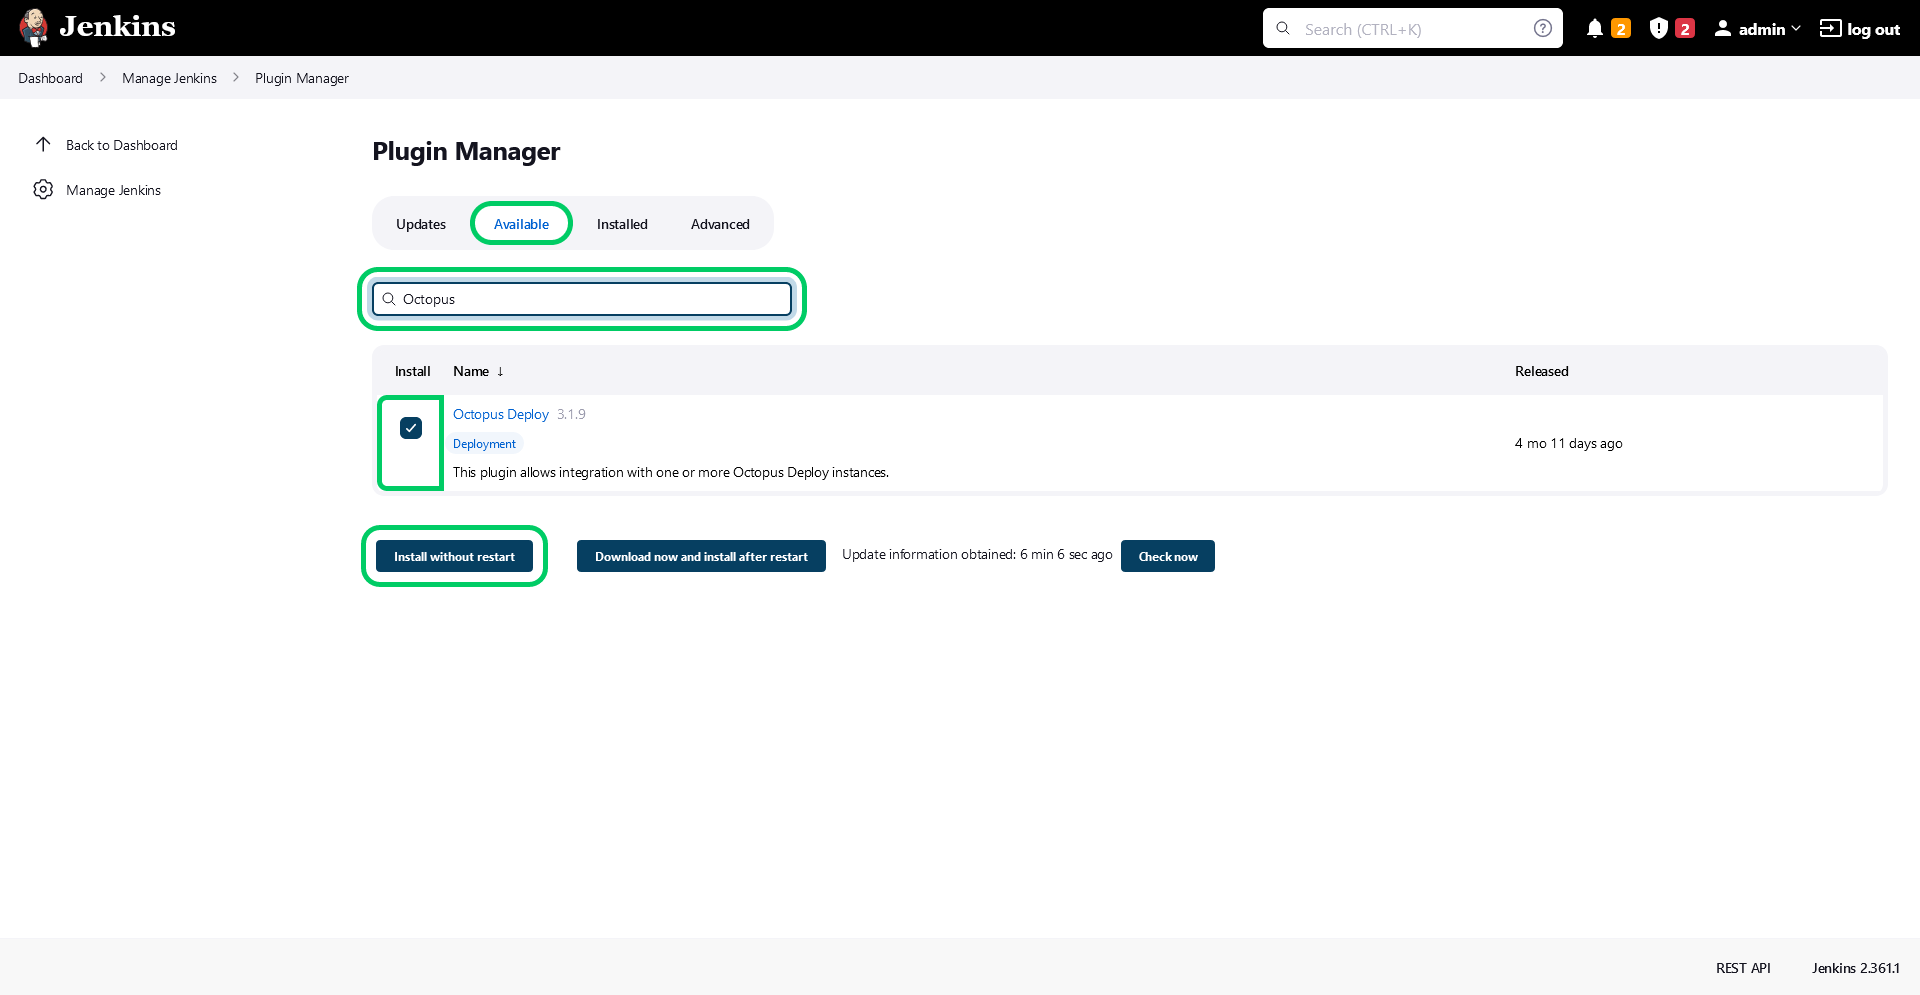The width and height of the screenshot is (1920, 995).
Task: Click the Released column header
Action: pos(1541,371)
